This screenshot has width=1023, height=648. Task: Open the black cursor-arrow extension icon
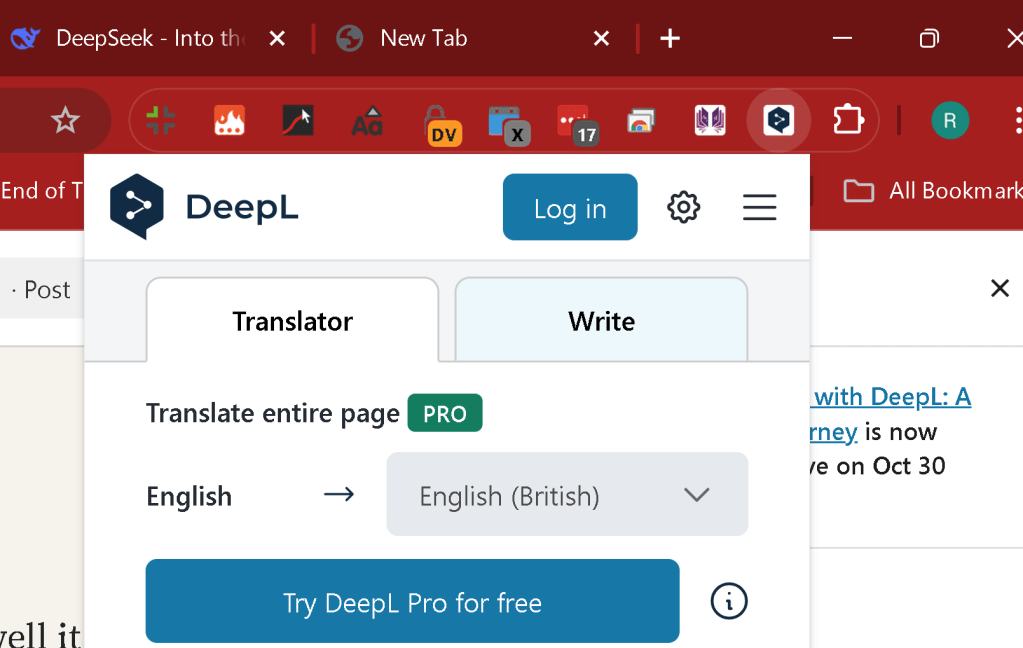(298, 120)
